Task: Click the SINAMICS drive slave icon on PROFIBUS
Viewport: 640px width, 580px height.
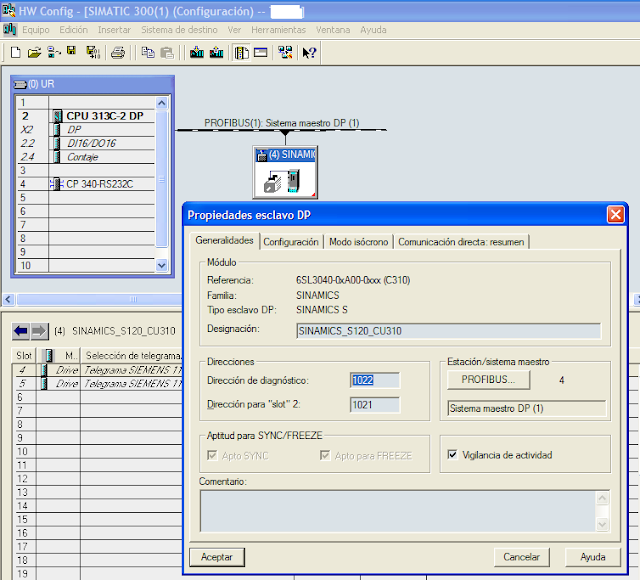Action: click(285, 172)
